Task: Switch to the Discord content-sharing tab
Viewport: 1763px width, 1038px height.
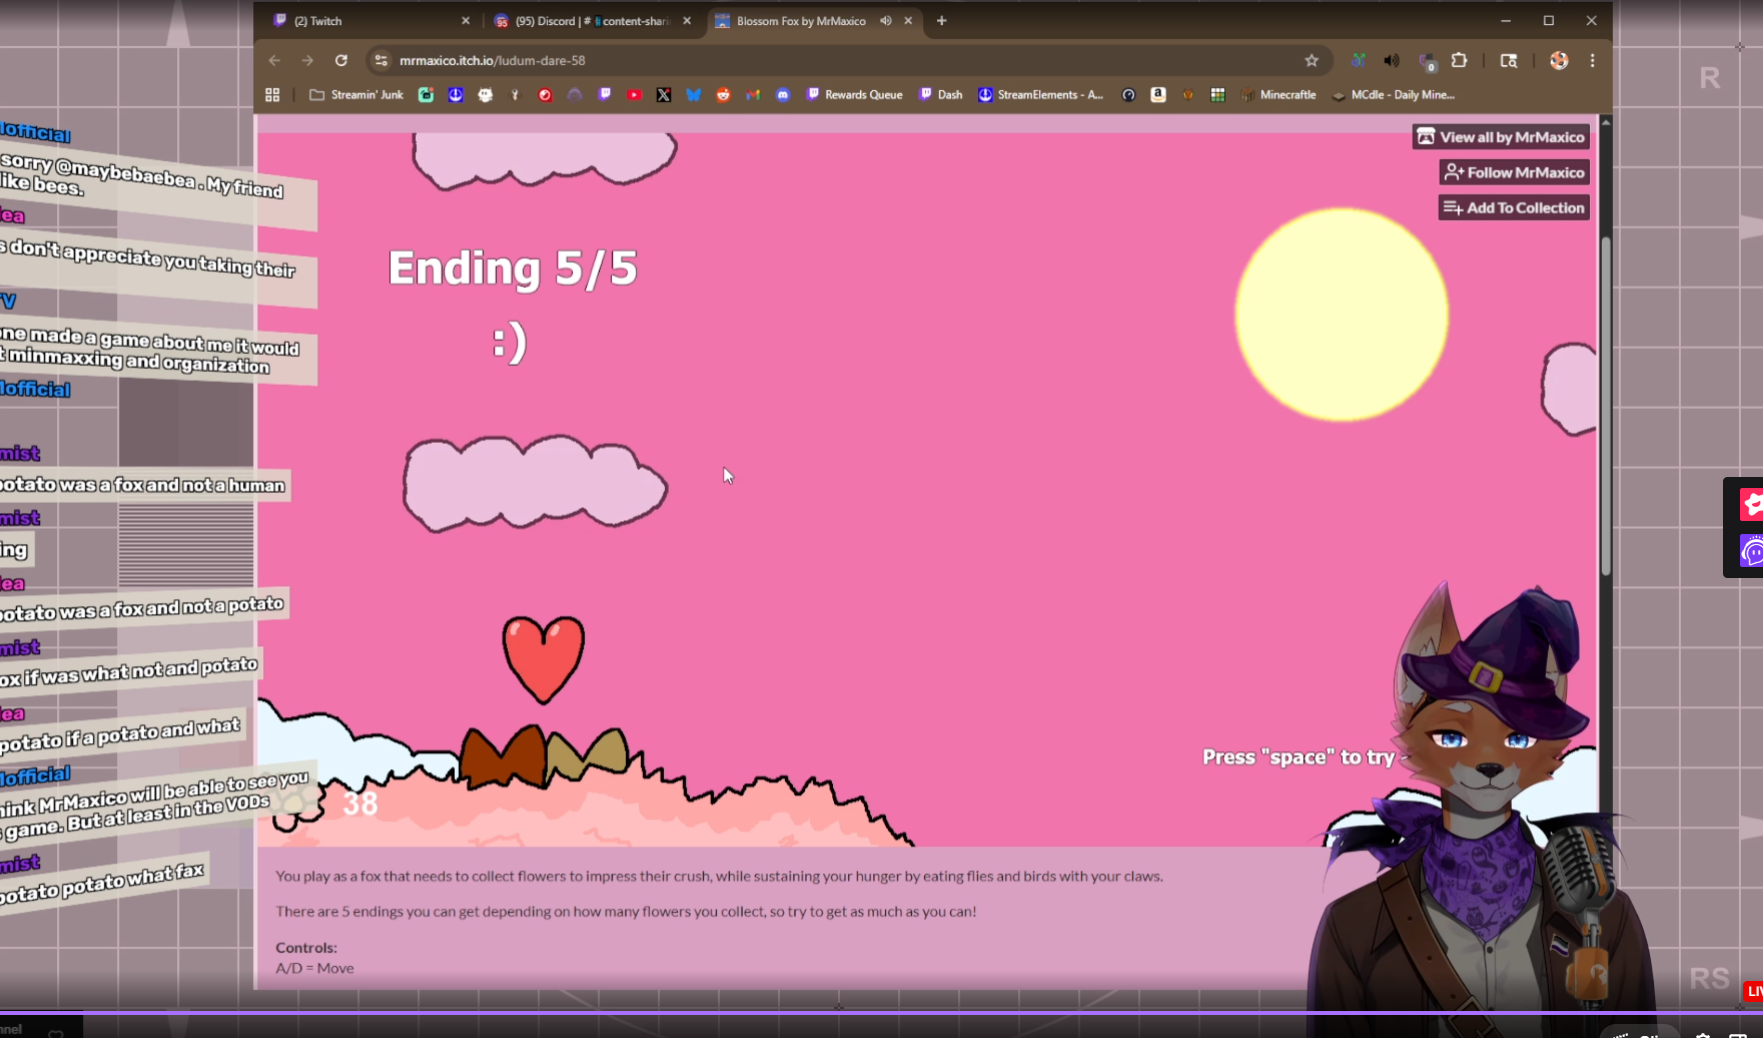Action: [x=592, y=21]
